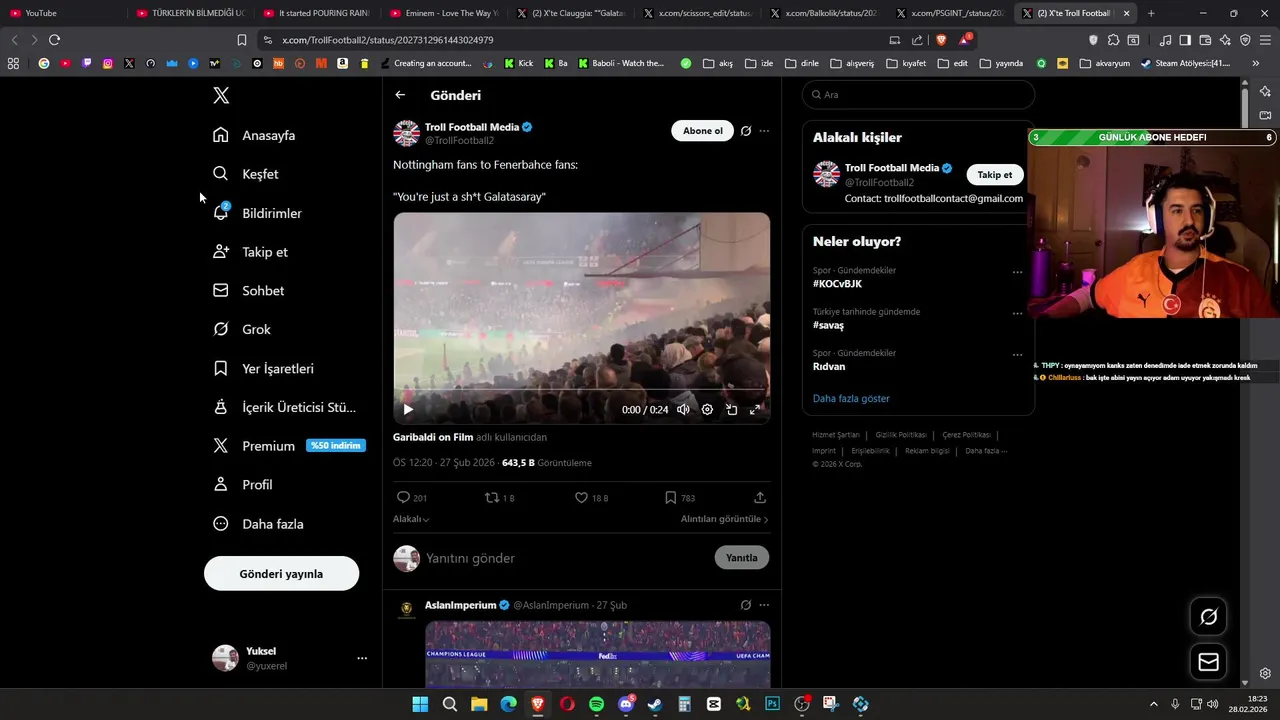Open more options for #savaş trend
This screenshot has height=720, width=1280.
1017,313
